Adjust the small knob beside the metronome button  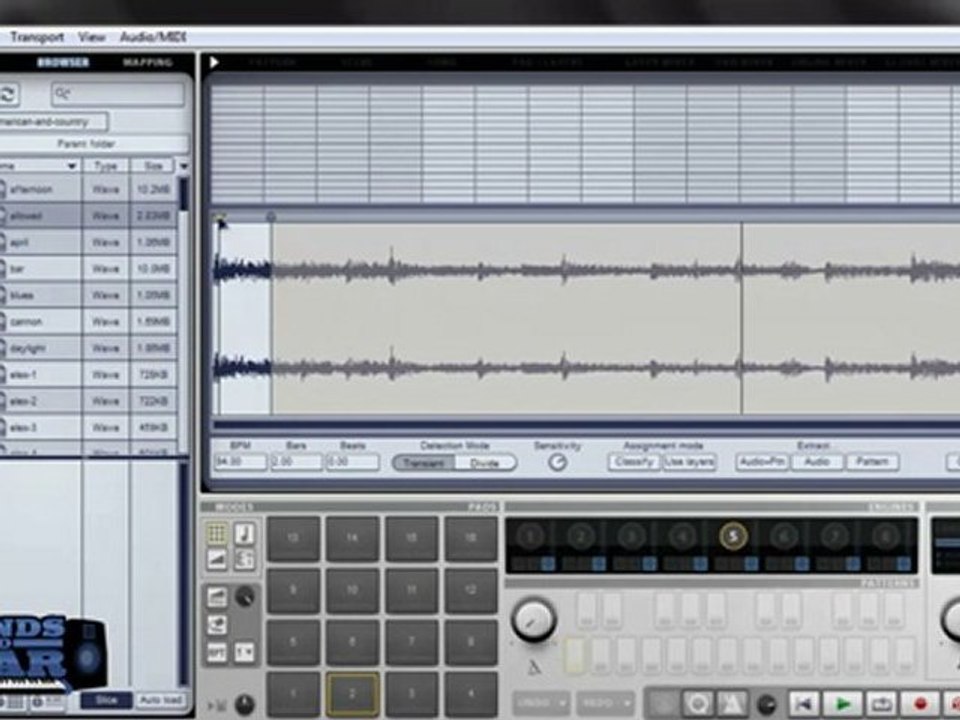pos(767,704)
